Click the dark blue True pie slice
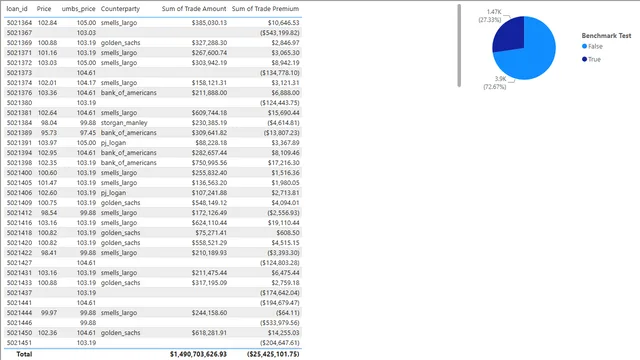Screen dimensions: 640x360 [511, 36]
